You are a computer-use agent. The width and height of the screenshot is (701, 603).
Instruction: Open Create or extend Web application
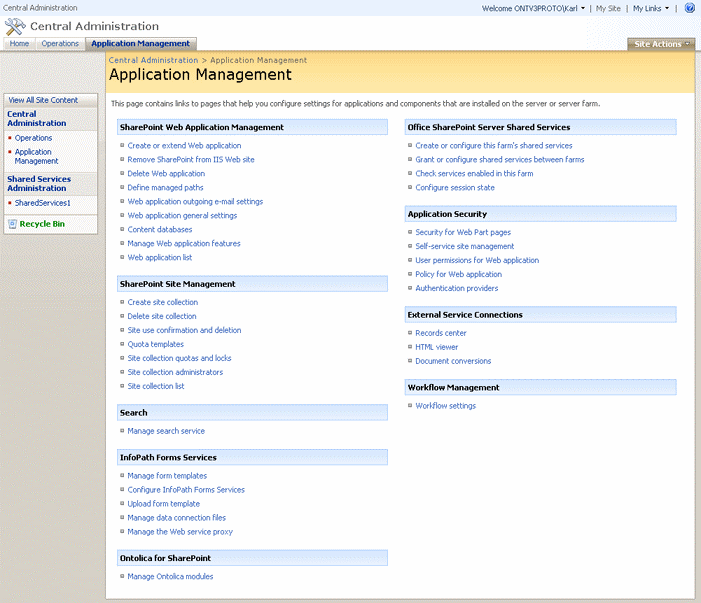pos(184,146)
